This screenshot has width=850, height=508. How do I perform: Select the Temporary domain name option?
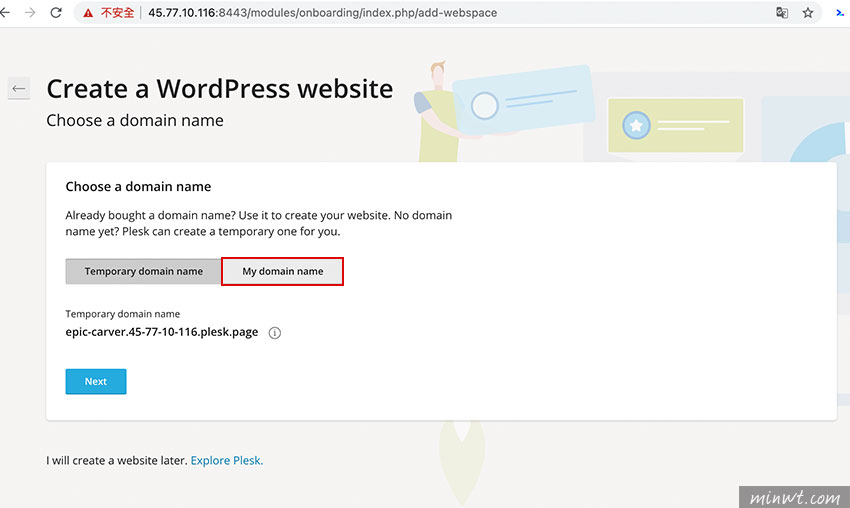[x=143, y=271]
